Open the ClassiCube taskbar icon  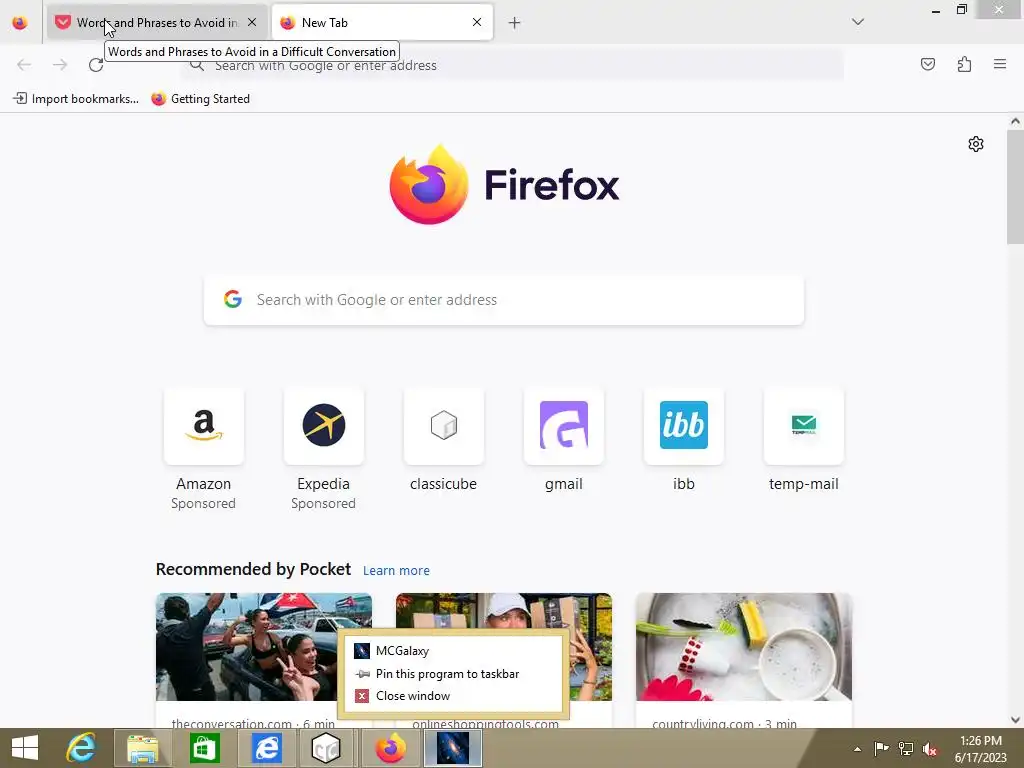tap(327, 748)
